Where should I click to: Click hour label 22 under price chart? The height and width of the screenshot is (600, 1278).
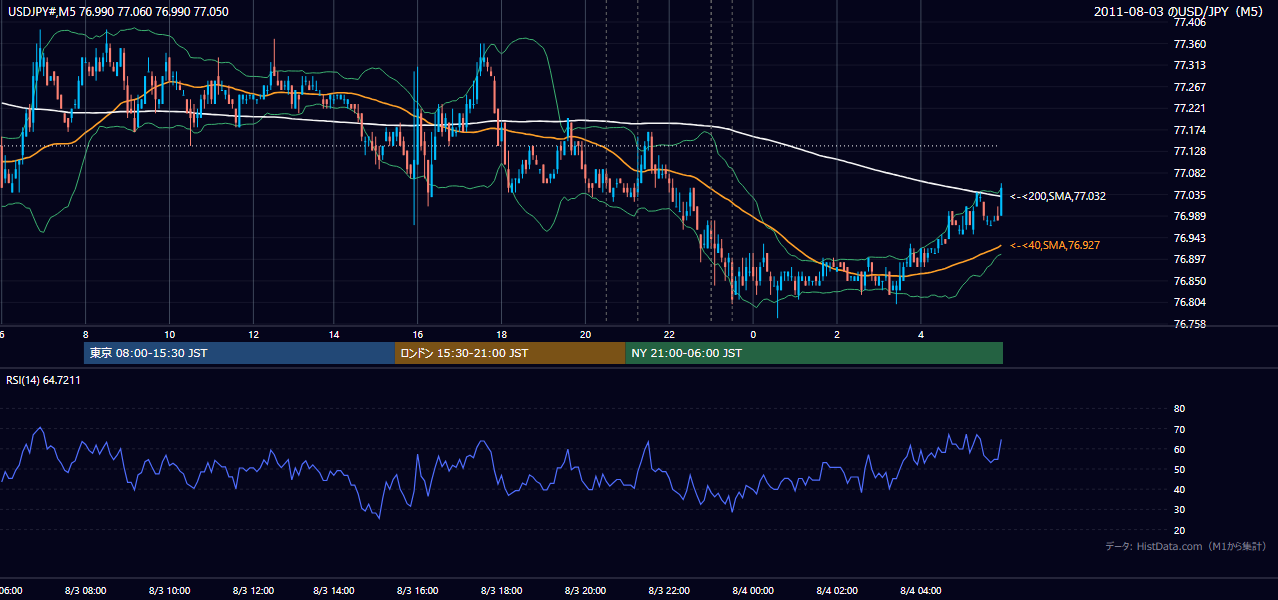pos(669,335)
